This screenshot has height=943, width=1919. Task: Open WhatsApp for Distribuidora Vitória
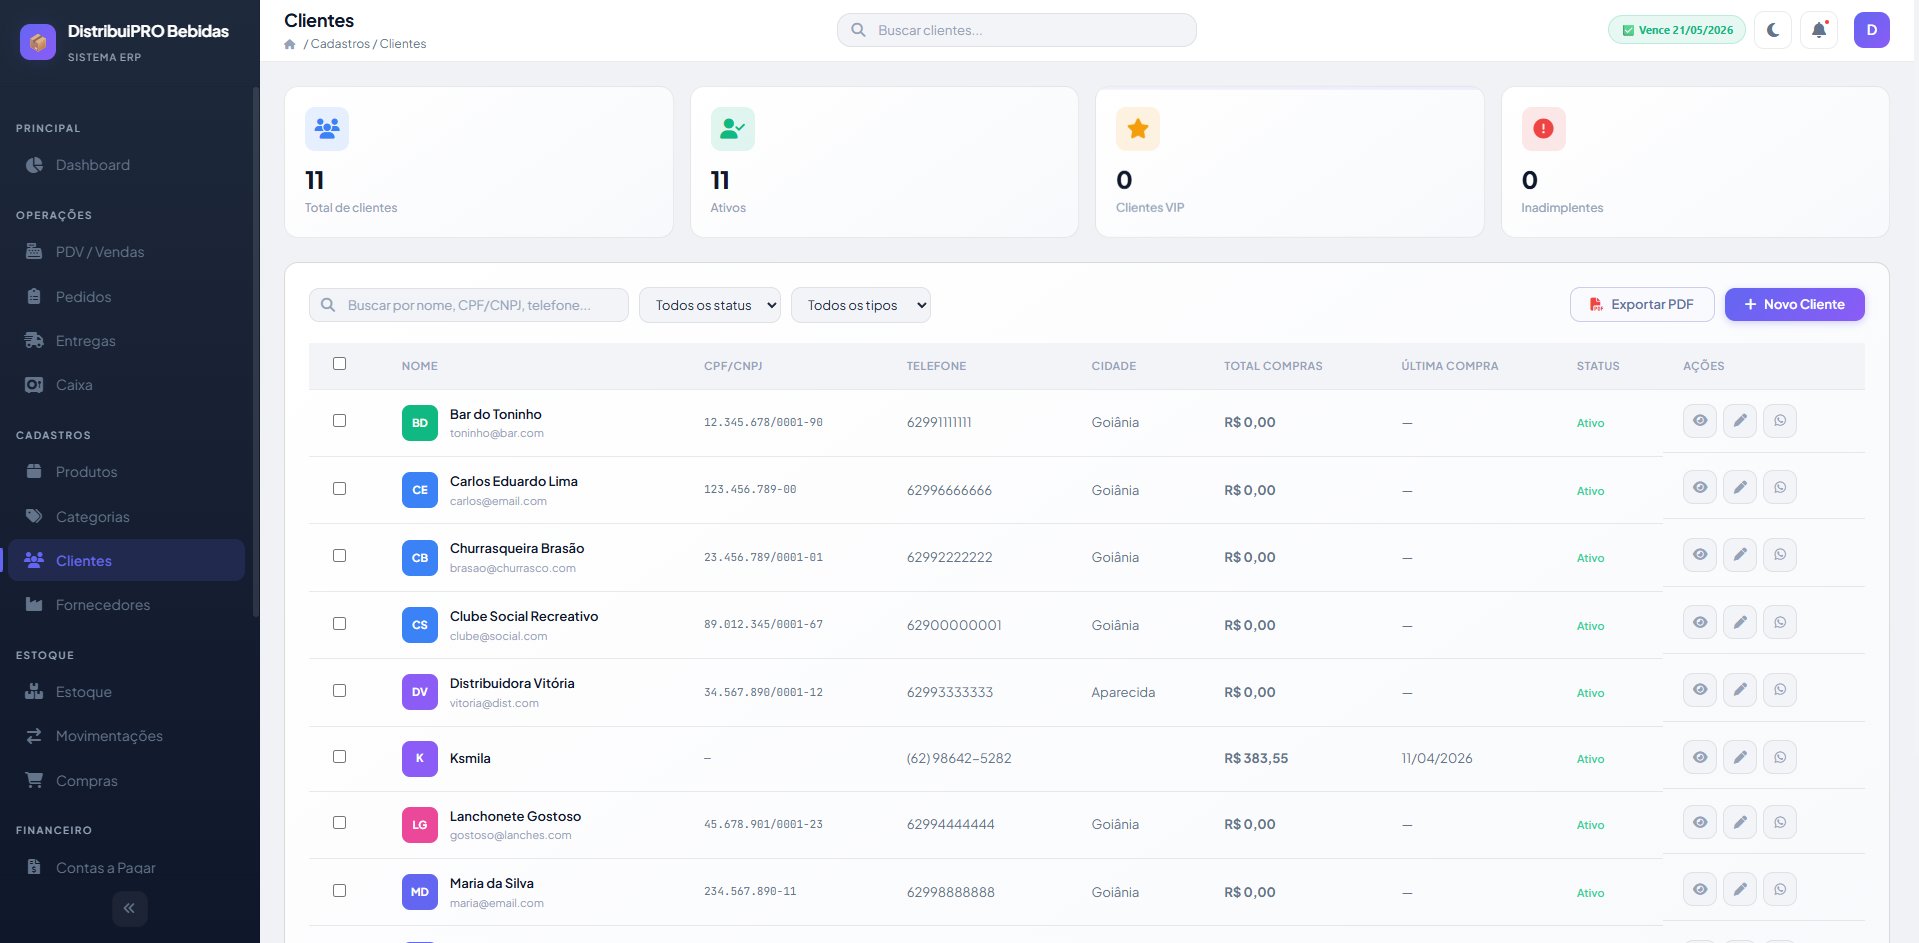click(x=1780, y=690)
